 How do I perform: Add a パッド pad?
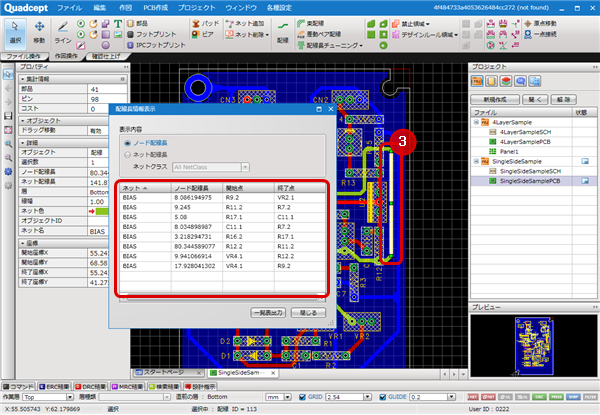[205, 24]
